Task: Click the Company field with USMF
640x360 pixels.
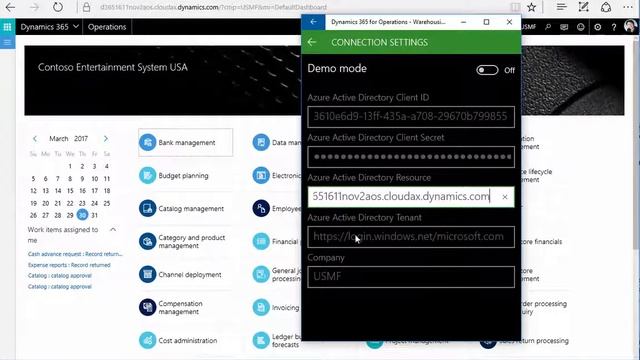Action: pyautogui.click(x=411, y=277)
